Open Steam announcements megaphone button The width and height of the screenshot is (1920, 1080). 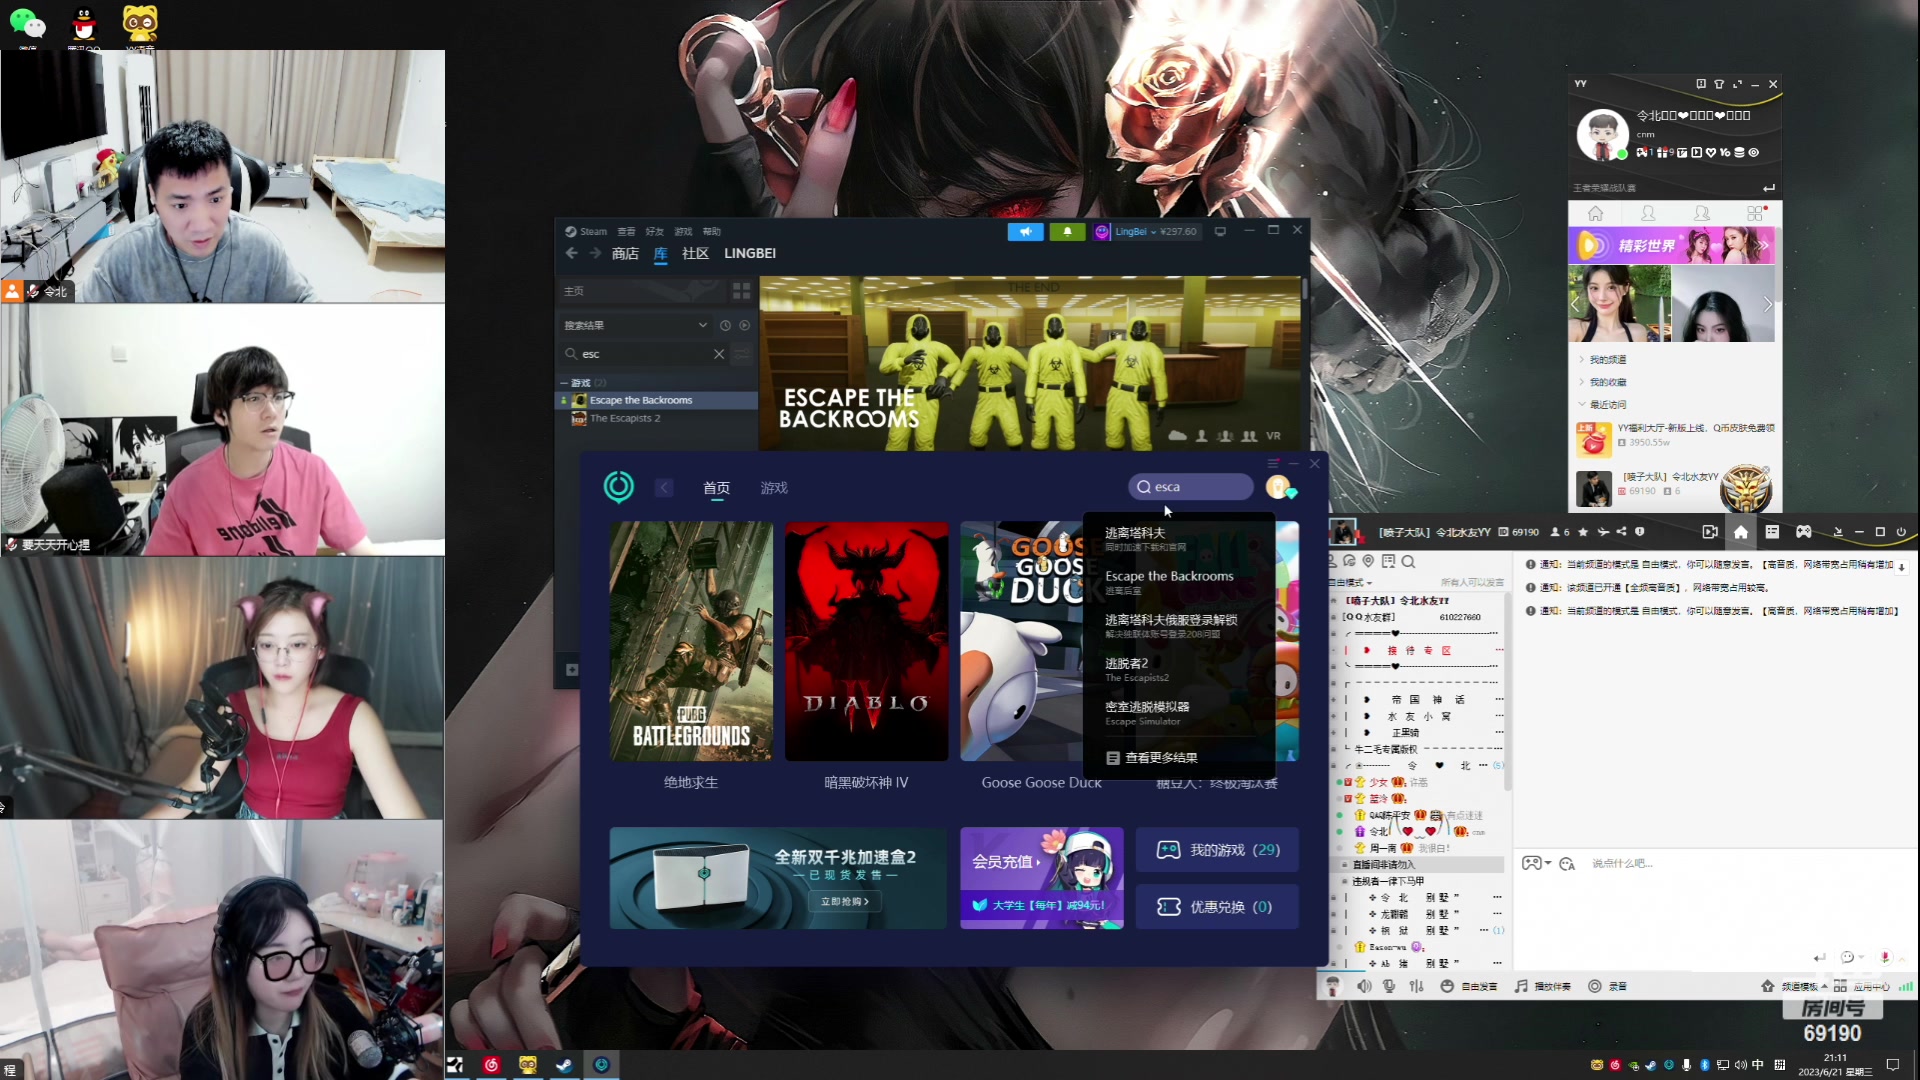tap(1025, 231)
